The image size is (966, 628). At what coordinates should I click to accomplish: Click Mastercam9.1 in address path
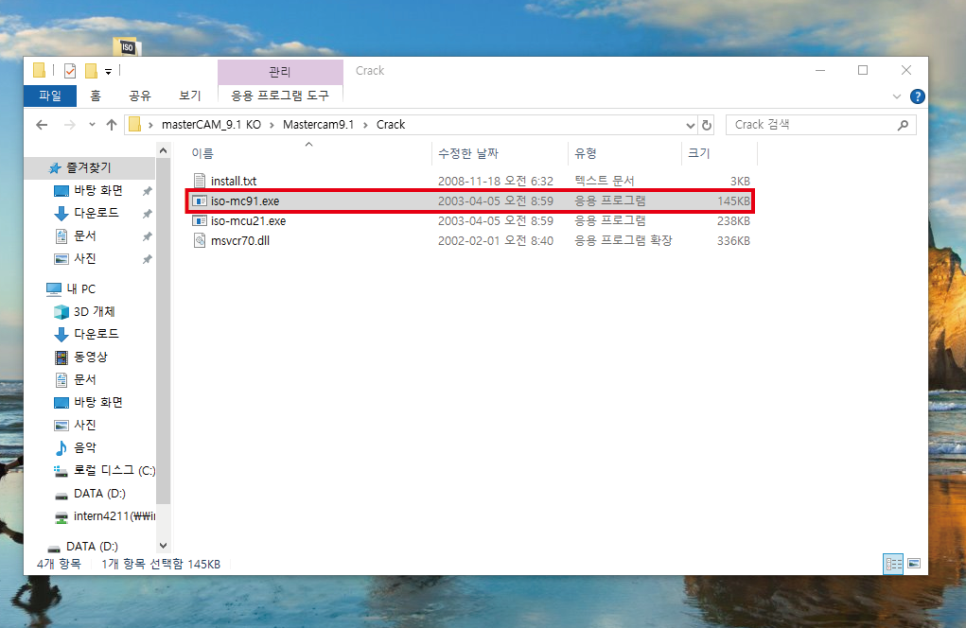[319, 124]
